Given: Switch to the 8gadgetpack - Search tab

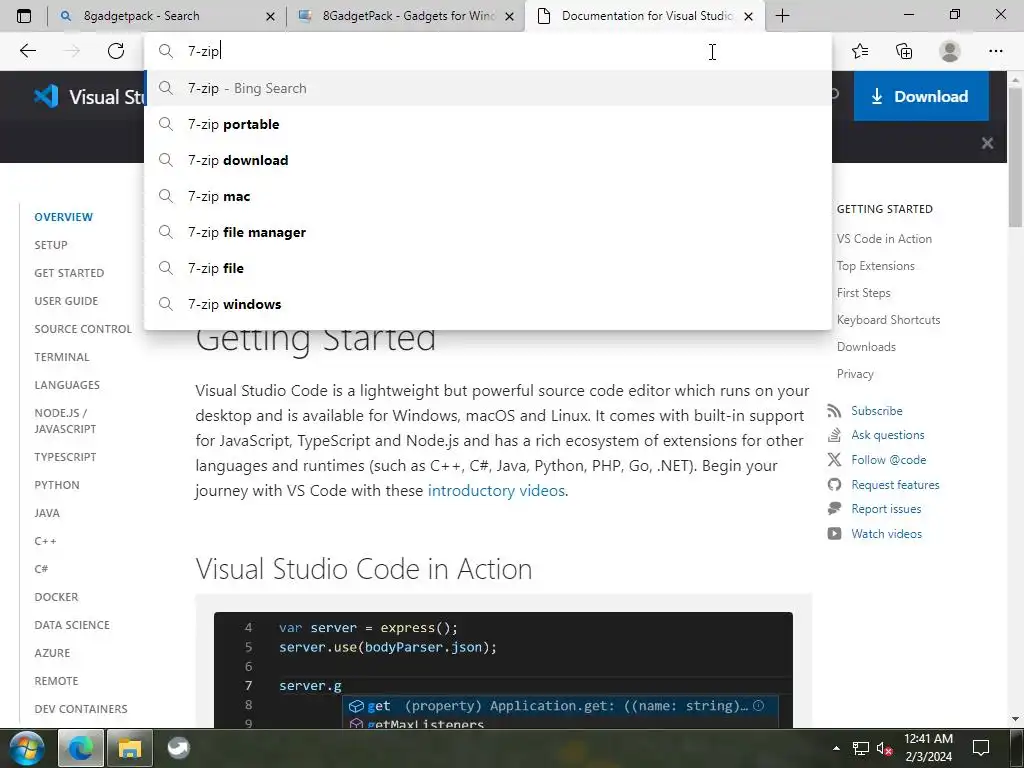Looking at the screenshot, I should [167, 16].
